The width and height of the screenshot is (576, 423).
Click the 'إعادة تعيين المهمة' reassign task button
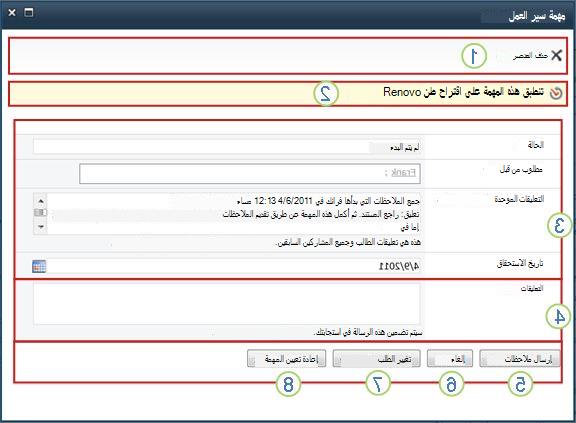tap(287, 358)
